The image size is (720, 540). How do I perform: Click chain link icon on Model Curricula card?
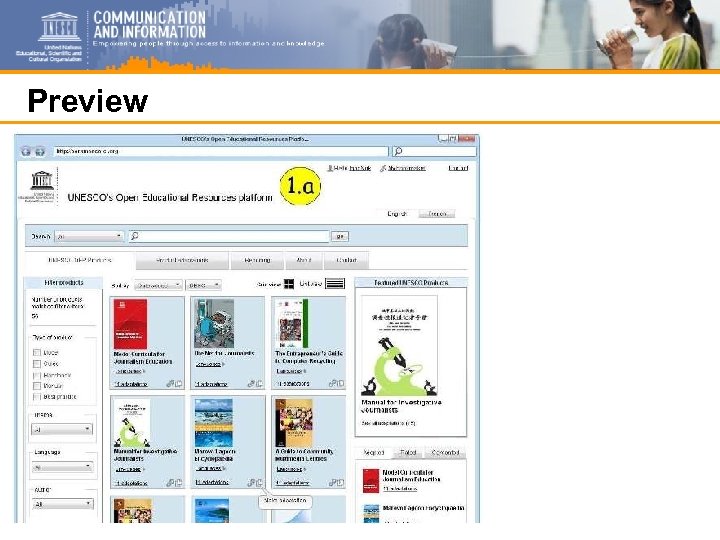pos(170,383)
